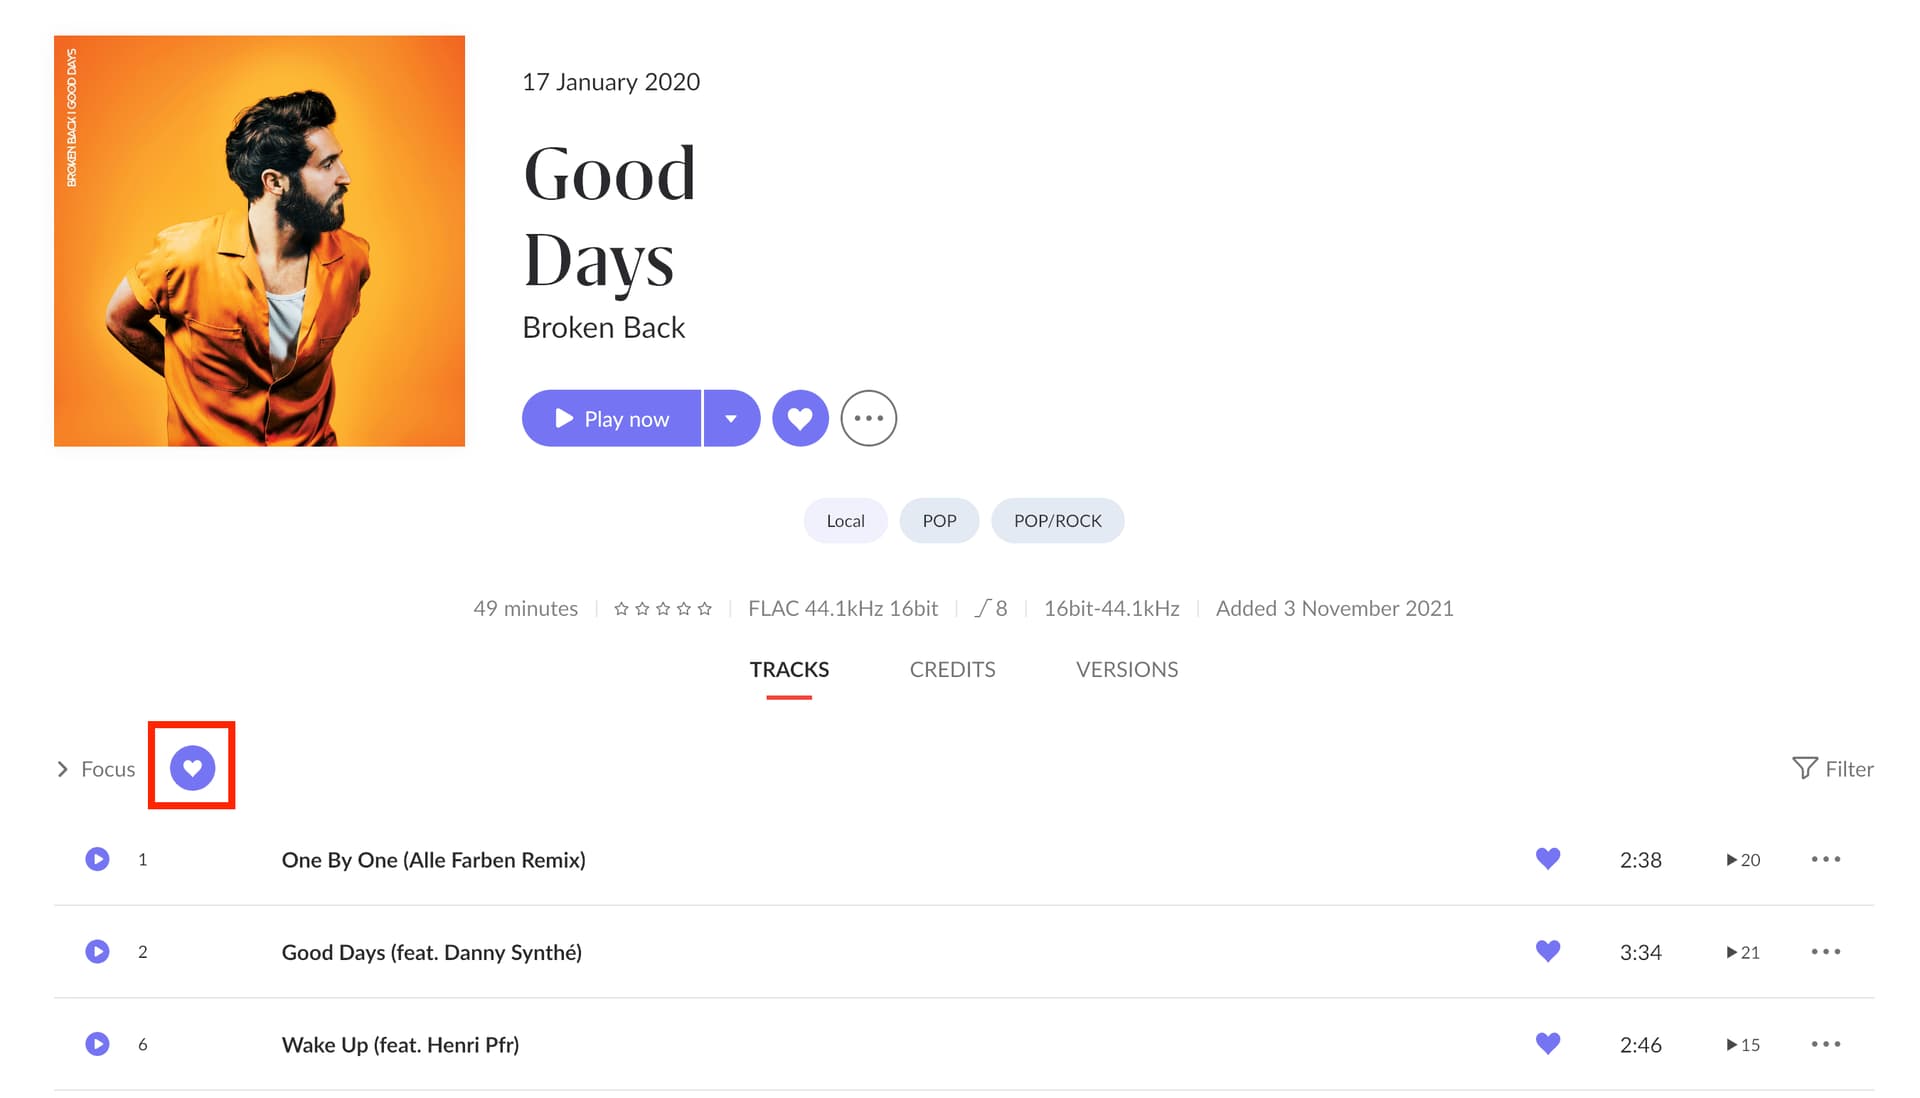Screen dimensions: 1920x1098
Task: Open the Good Days album cover
Action: (259, 241)
